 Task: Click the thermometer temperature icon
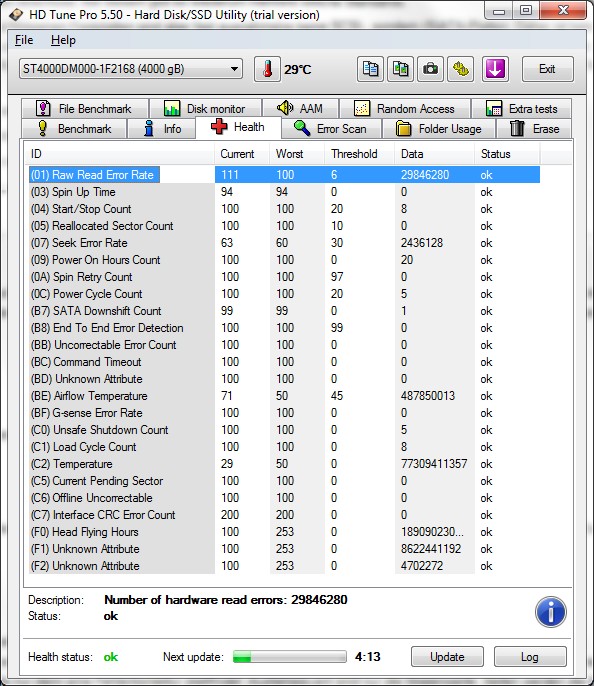click(267, 69)
